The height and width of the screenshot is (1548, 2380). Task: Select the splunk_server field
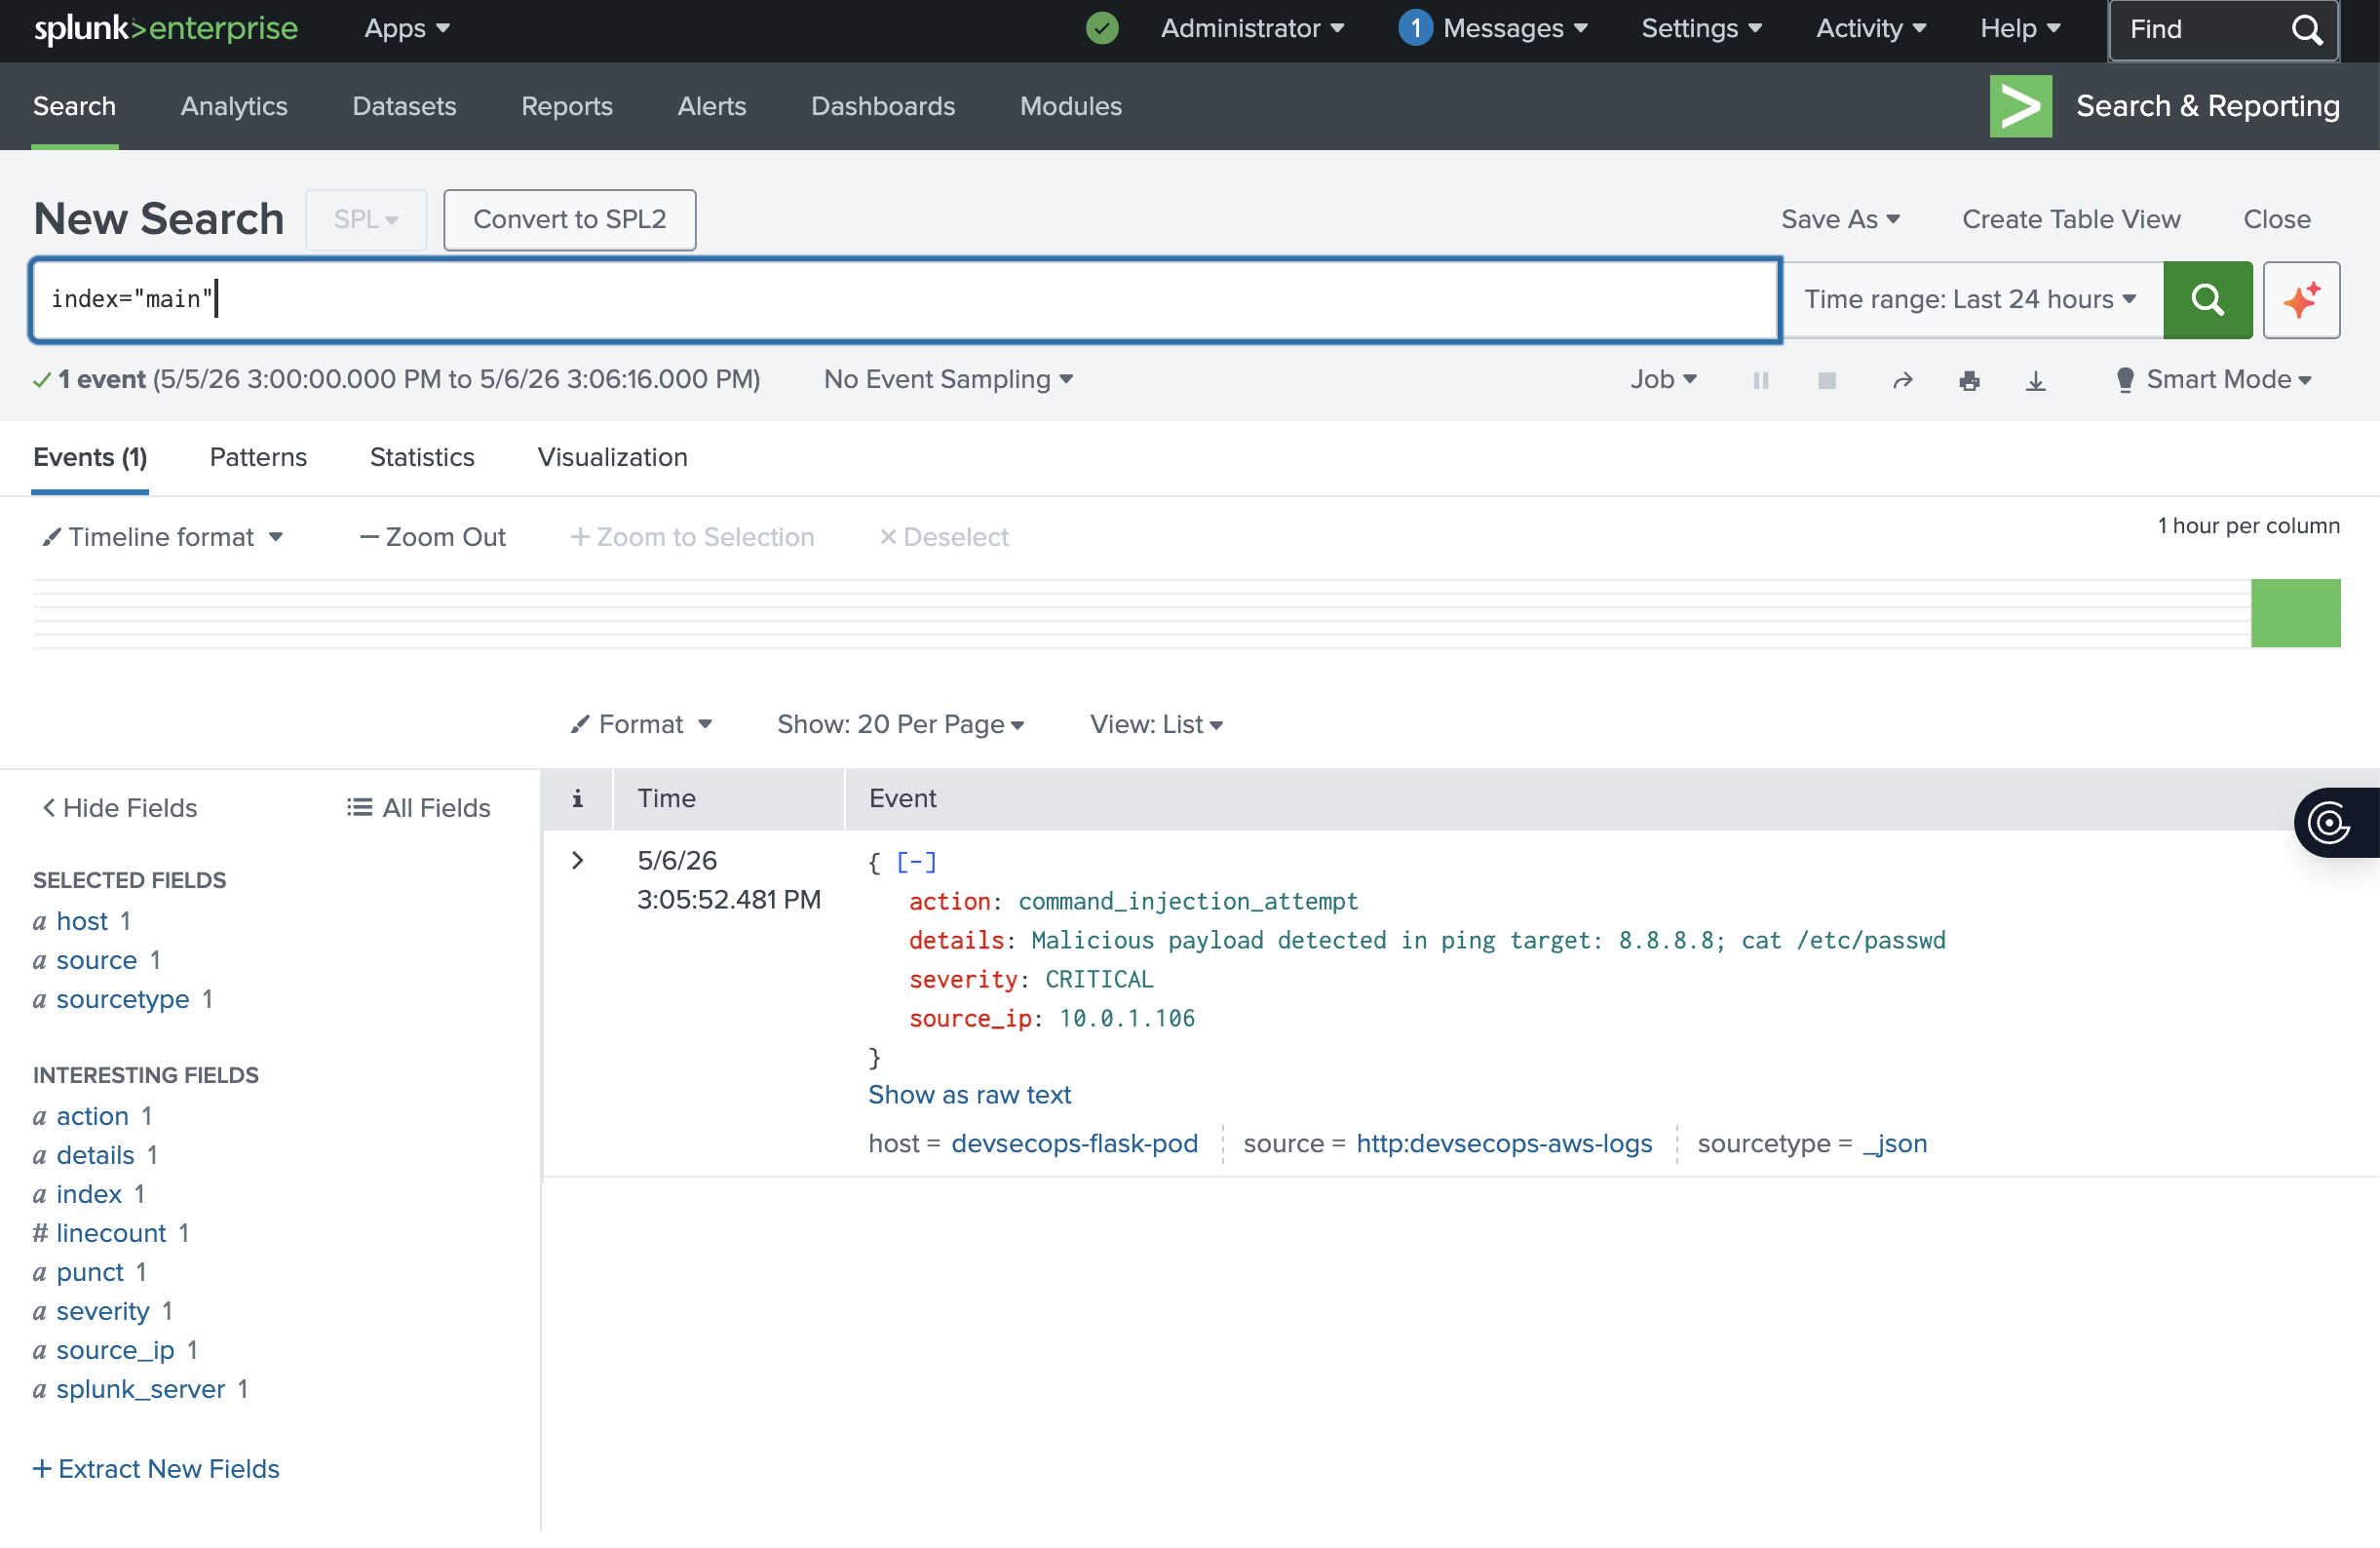click(140, 1389)
